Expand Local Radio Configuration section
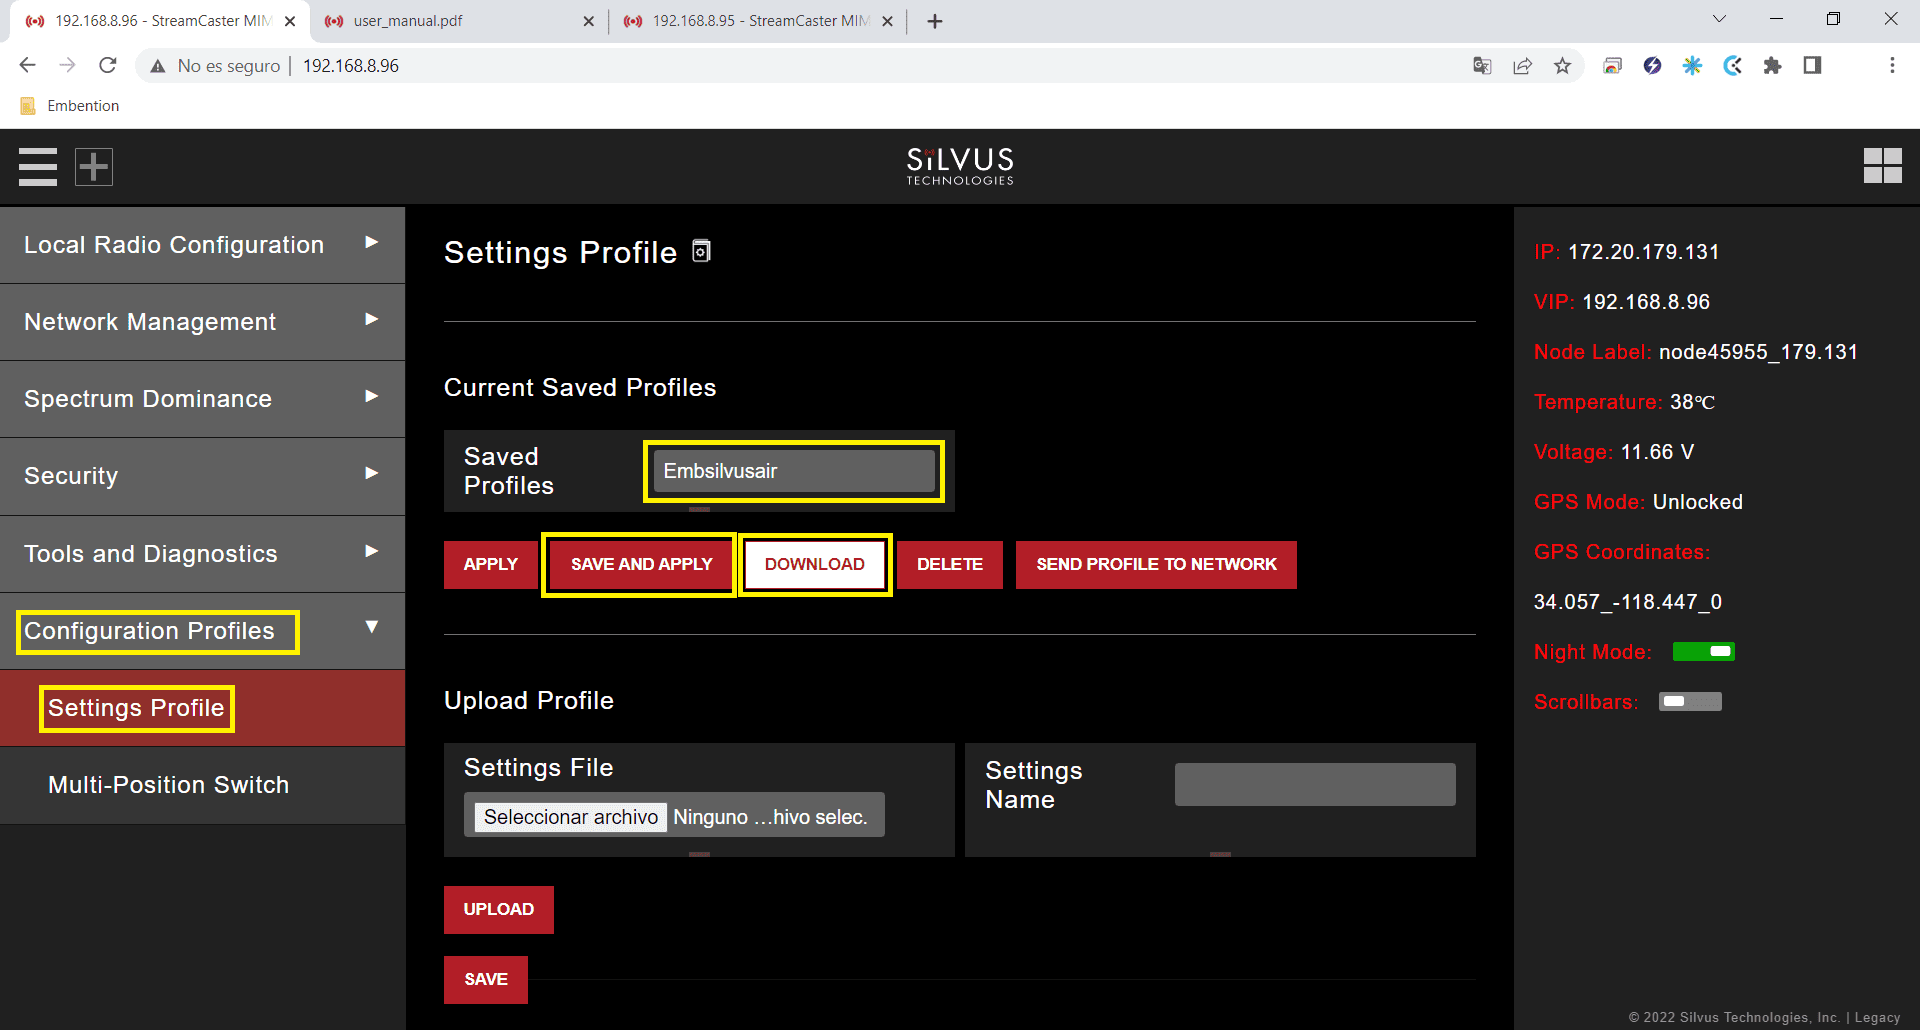 (202, 245)
